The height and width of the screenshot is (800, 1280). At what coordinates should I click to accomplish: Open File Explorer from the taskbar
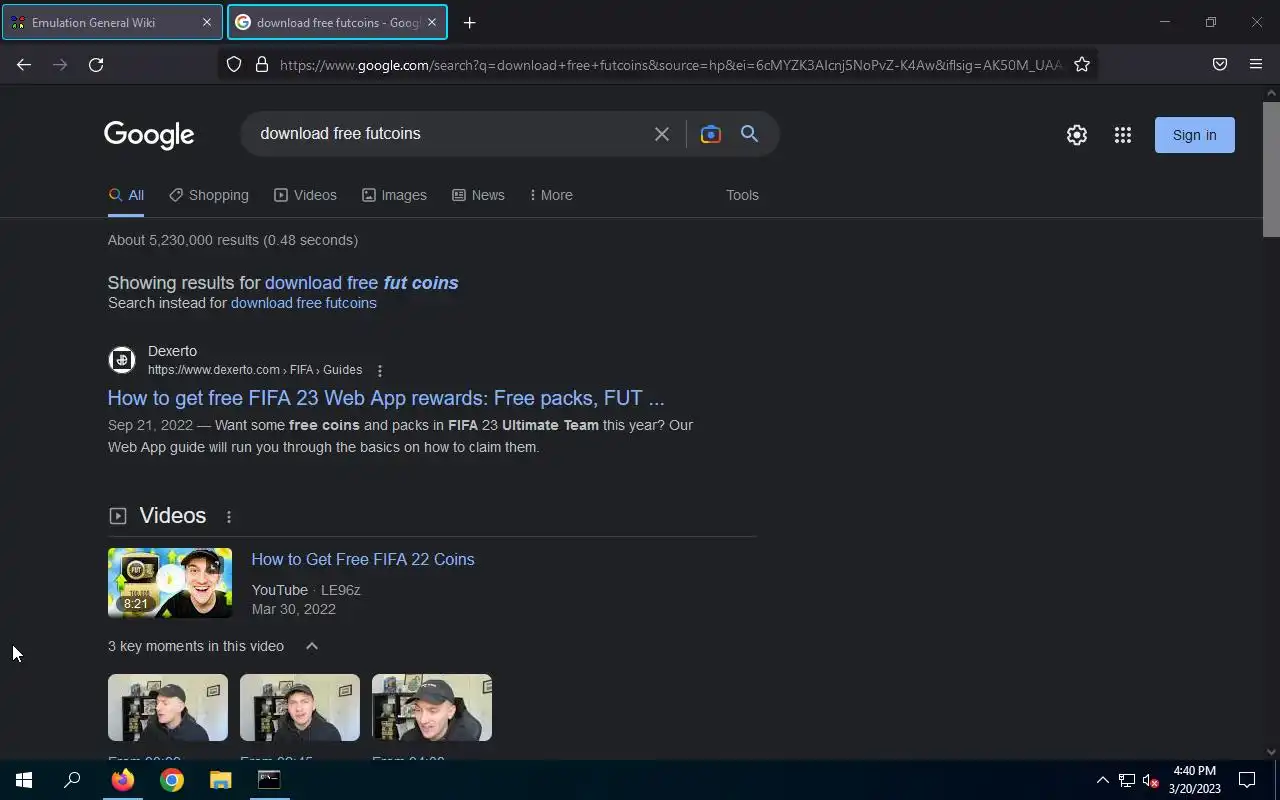click(x=220, y=780)
